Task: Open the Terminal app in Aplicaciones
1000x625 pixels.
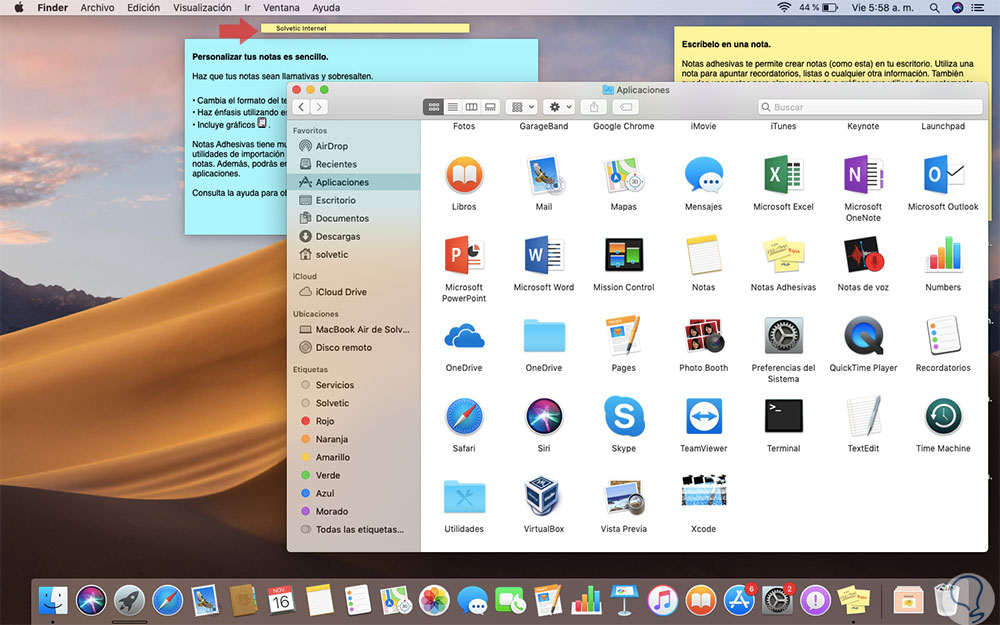Action: click(x=783, y=416)
